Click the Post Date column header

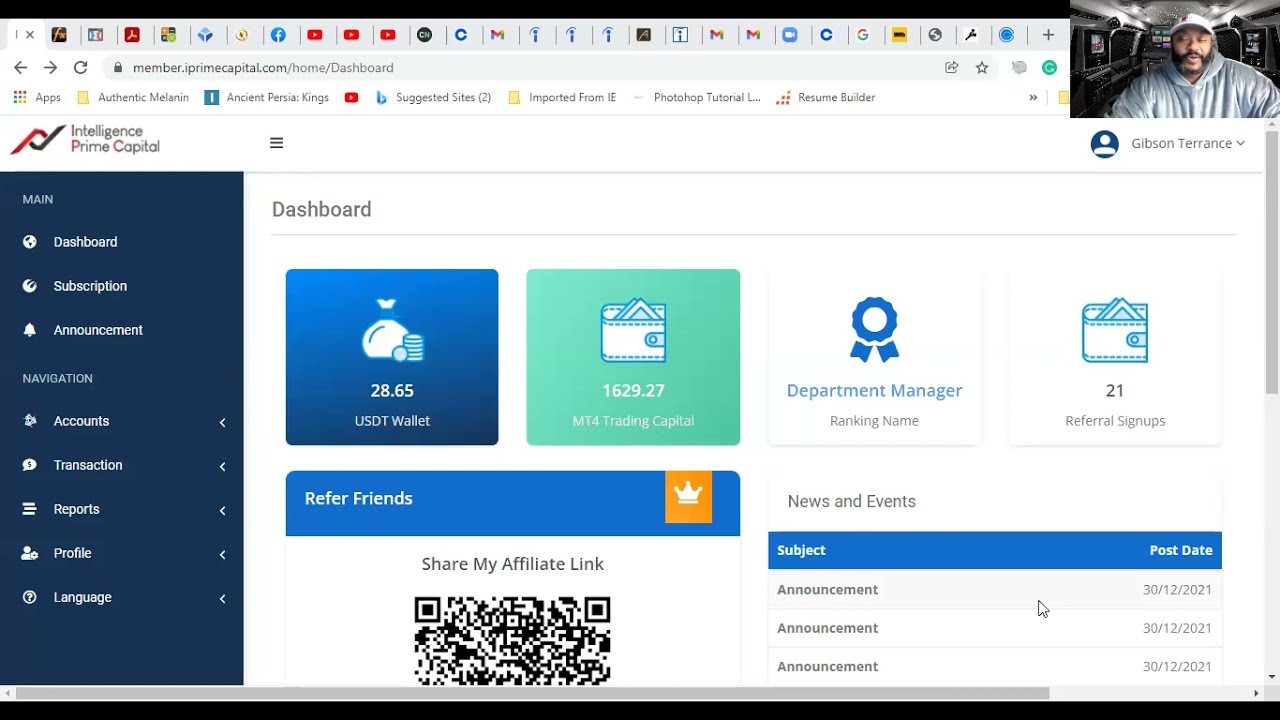[1181, 550]
